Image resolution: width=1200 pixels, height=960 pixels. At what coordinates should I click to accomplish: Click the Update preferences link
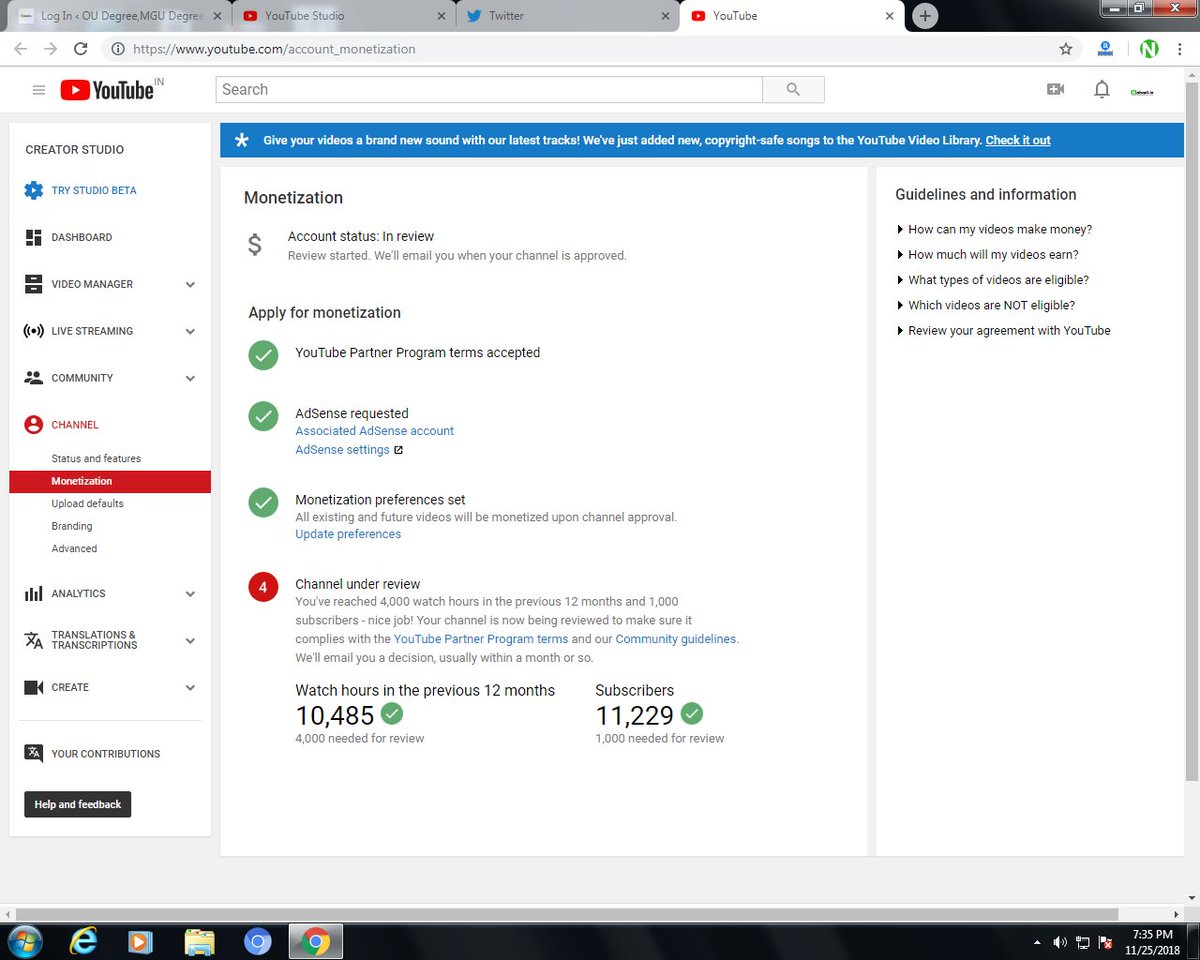click(x=348, y=534)
